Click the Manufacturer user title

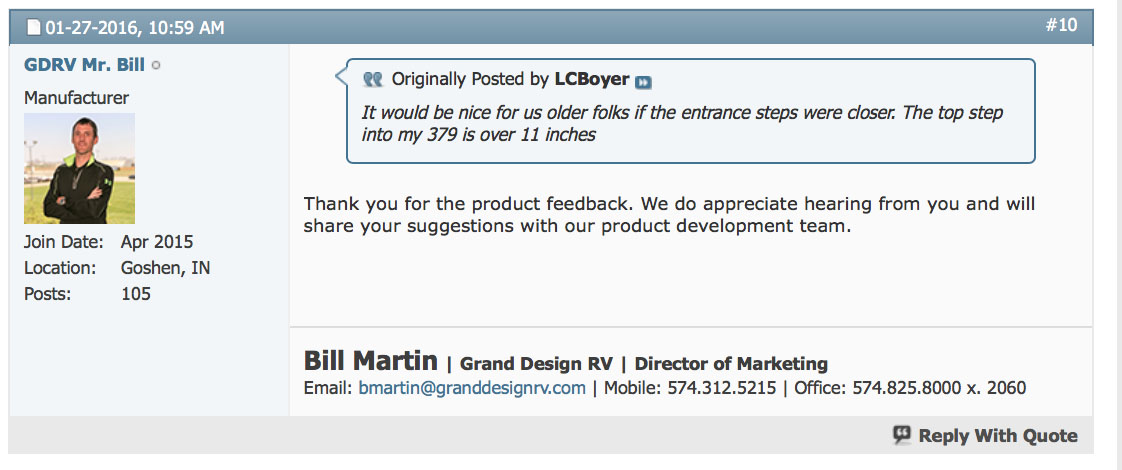[76, 98]
